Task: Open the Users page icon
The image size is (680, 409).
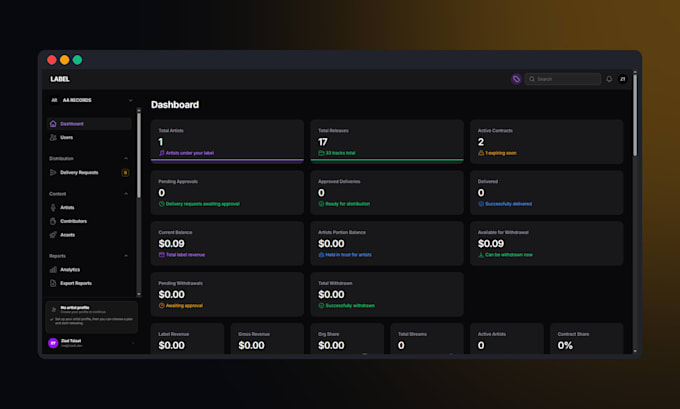Action: [53, 137]
